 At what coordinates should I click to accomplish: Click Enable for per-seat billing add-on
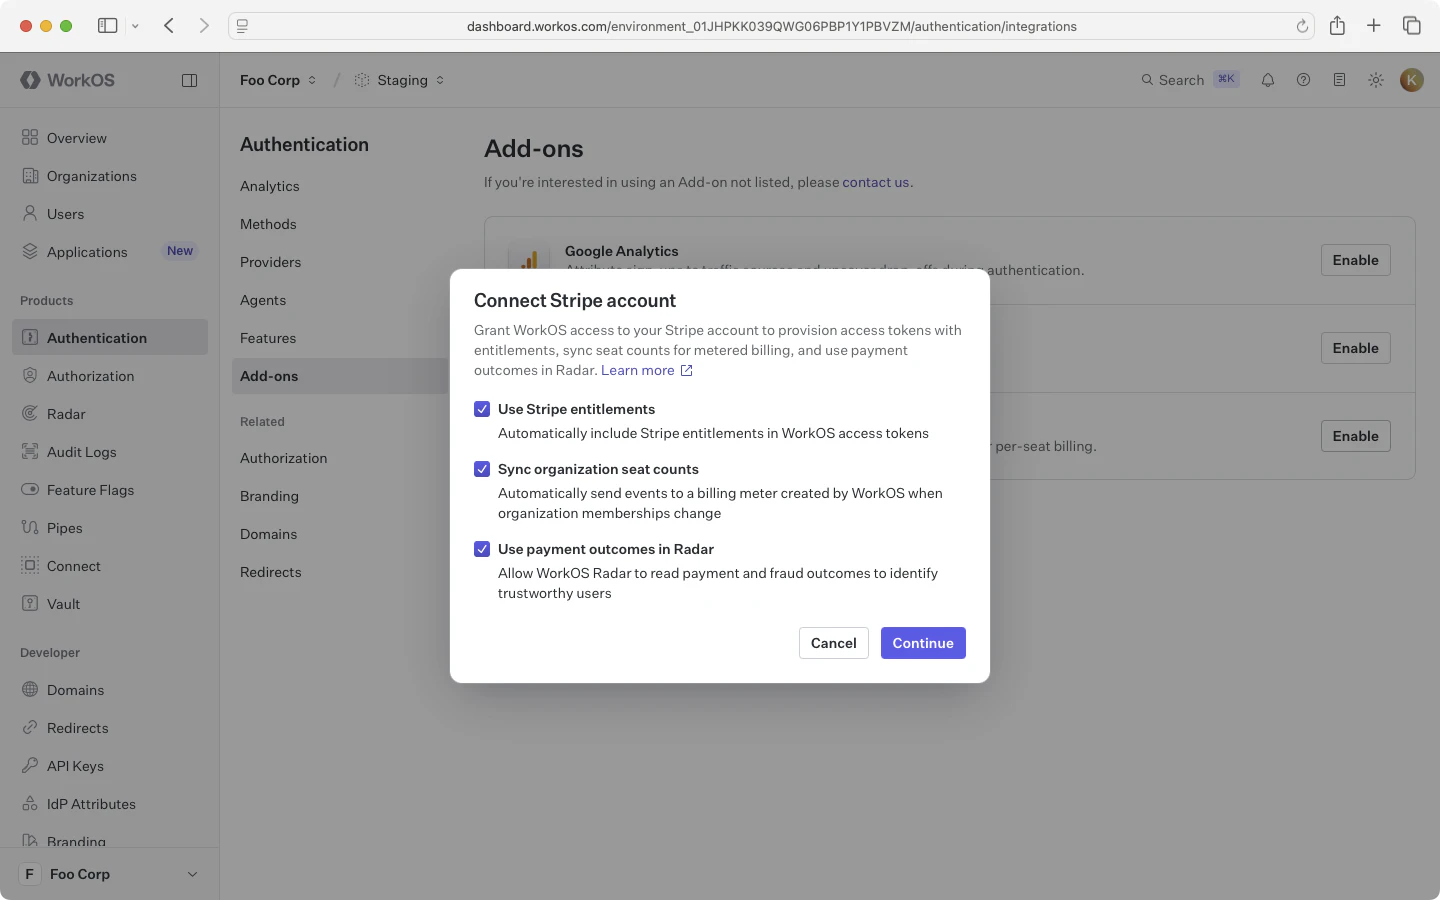point(1356,436)
